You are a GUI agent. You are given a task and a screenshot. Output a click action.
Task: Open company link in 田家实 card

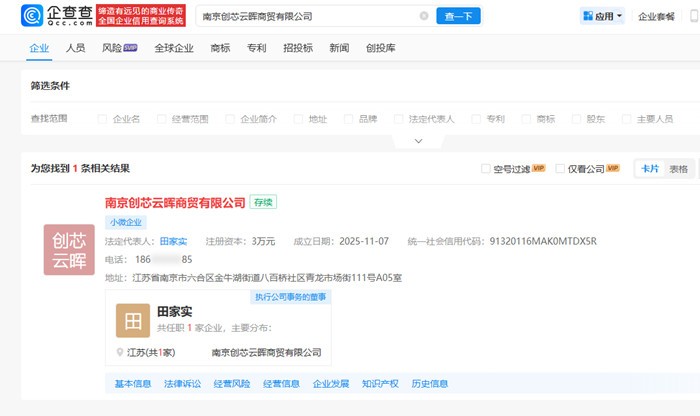267,353
